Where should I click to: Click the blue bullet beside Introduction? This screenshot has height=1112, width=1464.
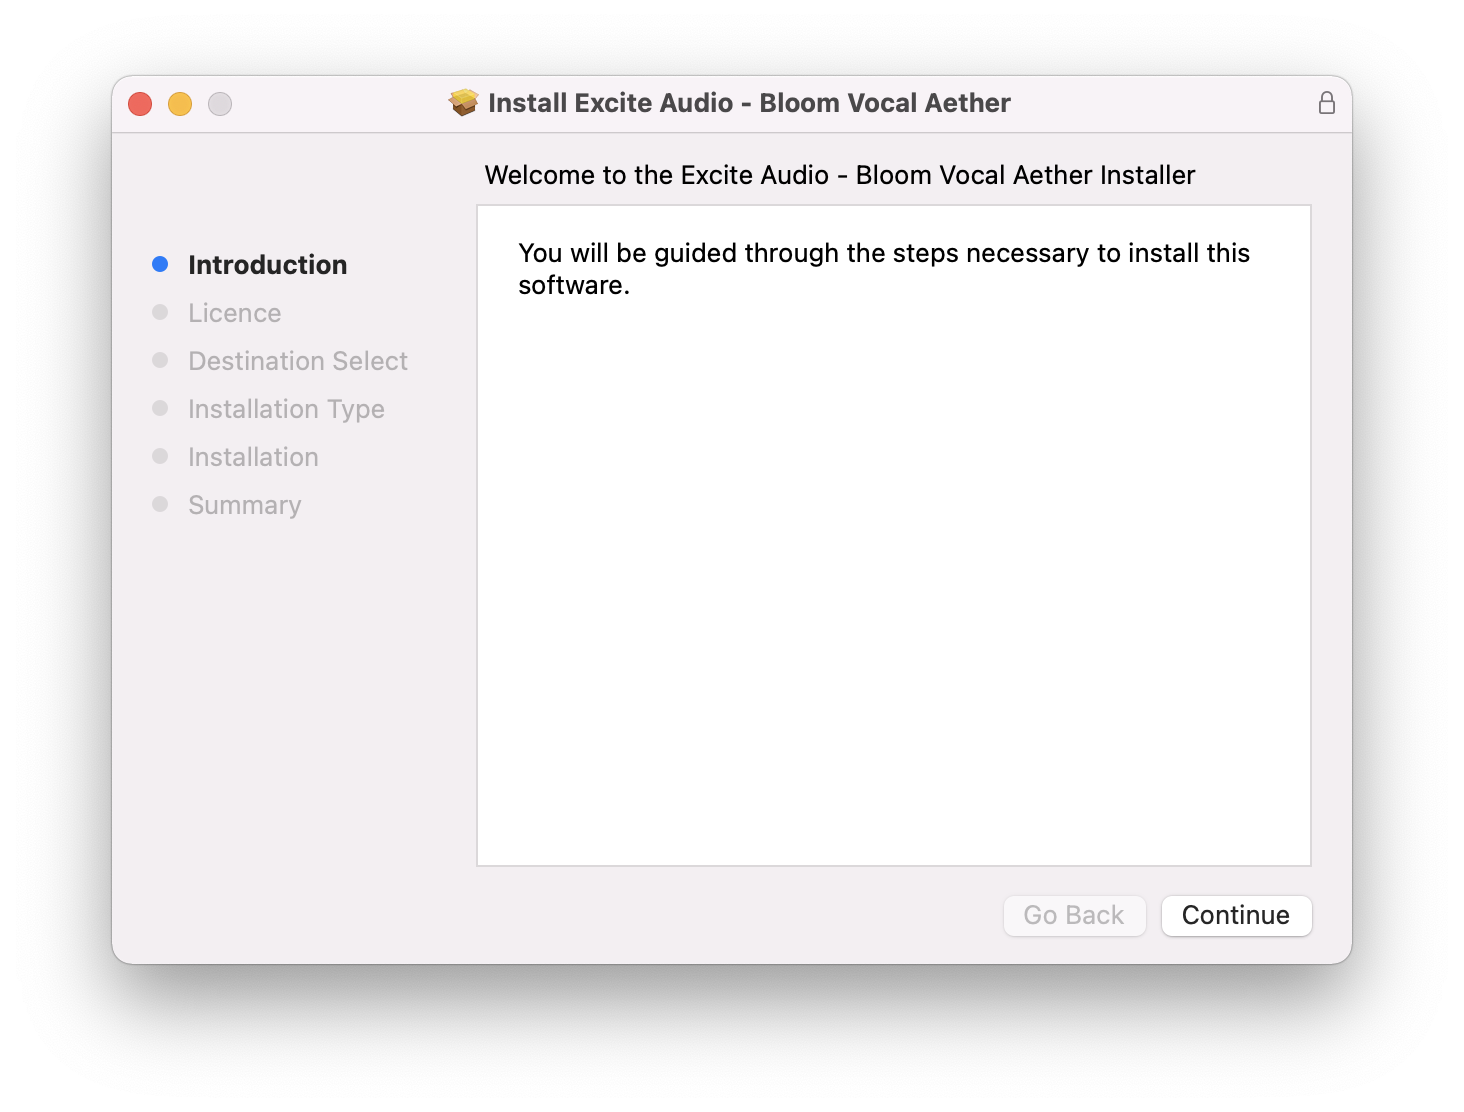(160, 264)
